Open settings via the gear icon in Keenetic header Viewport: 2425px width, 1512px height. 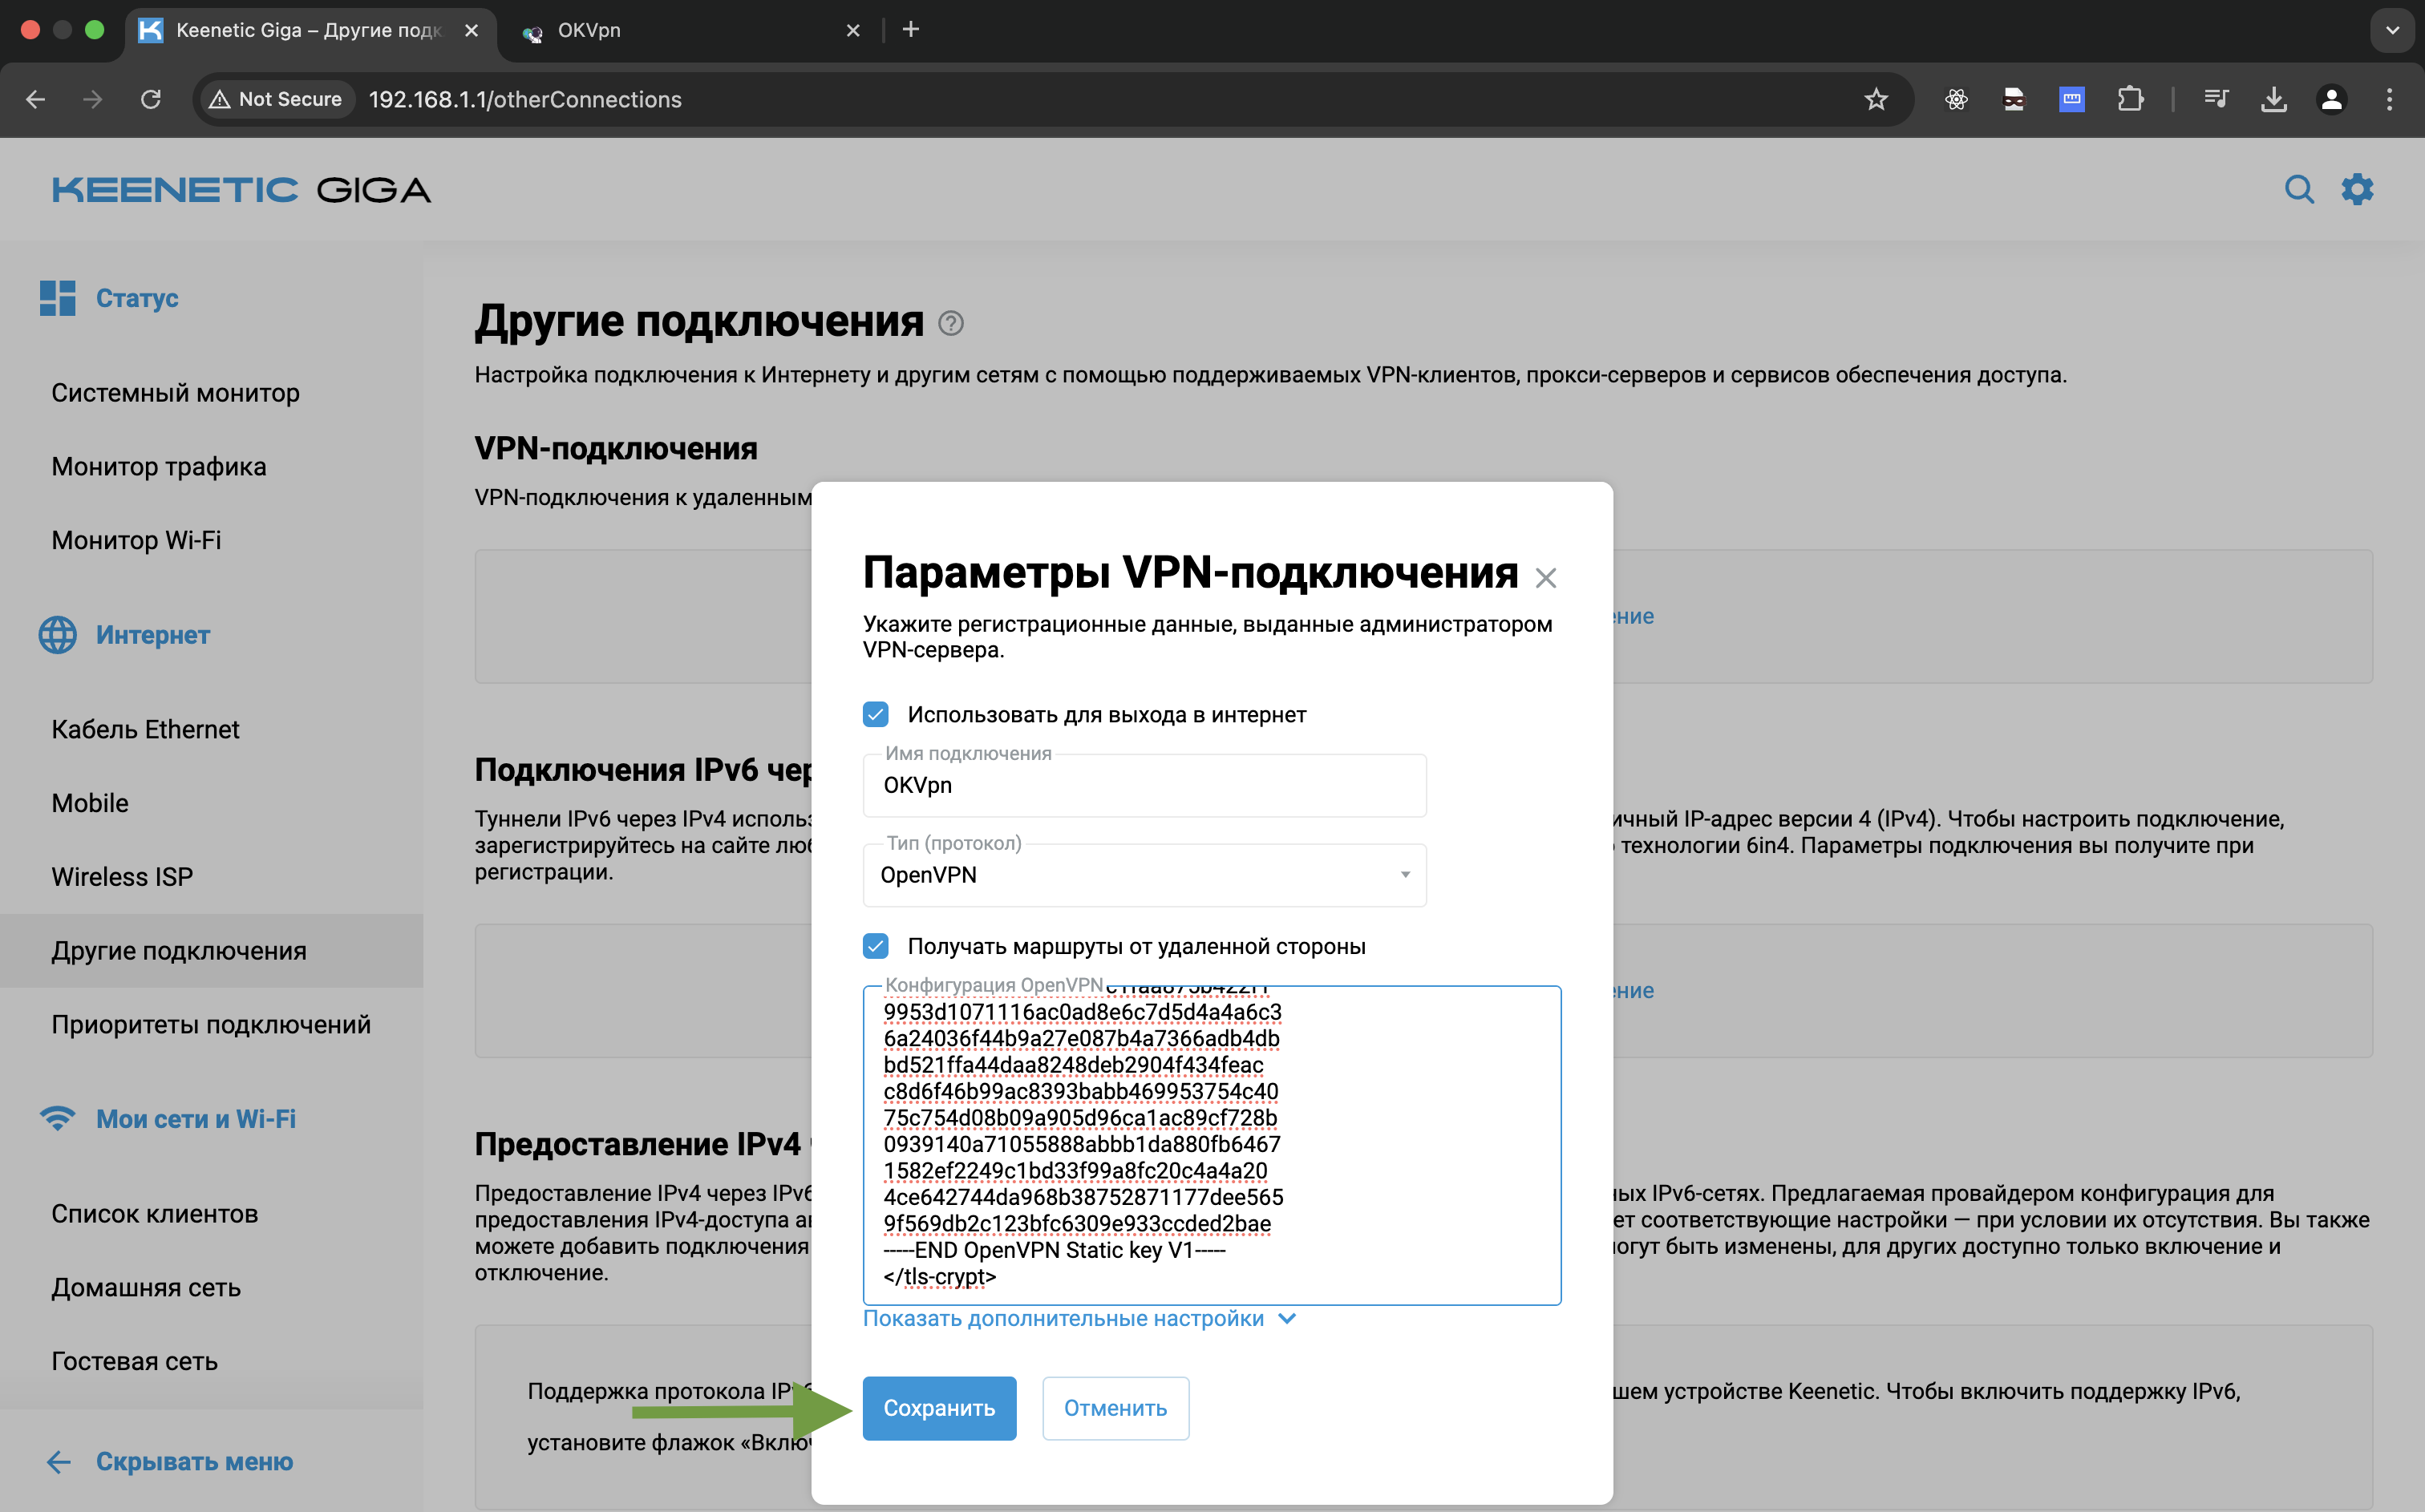[x=2358, y=189]
